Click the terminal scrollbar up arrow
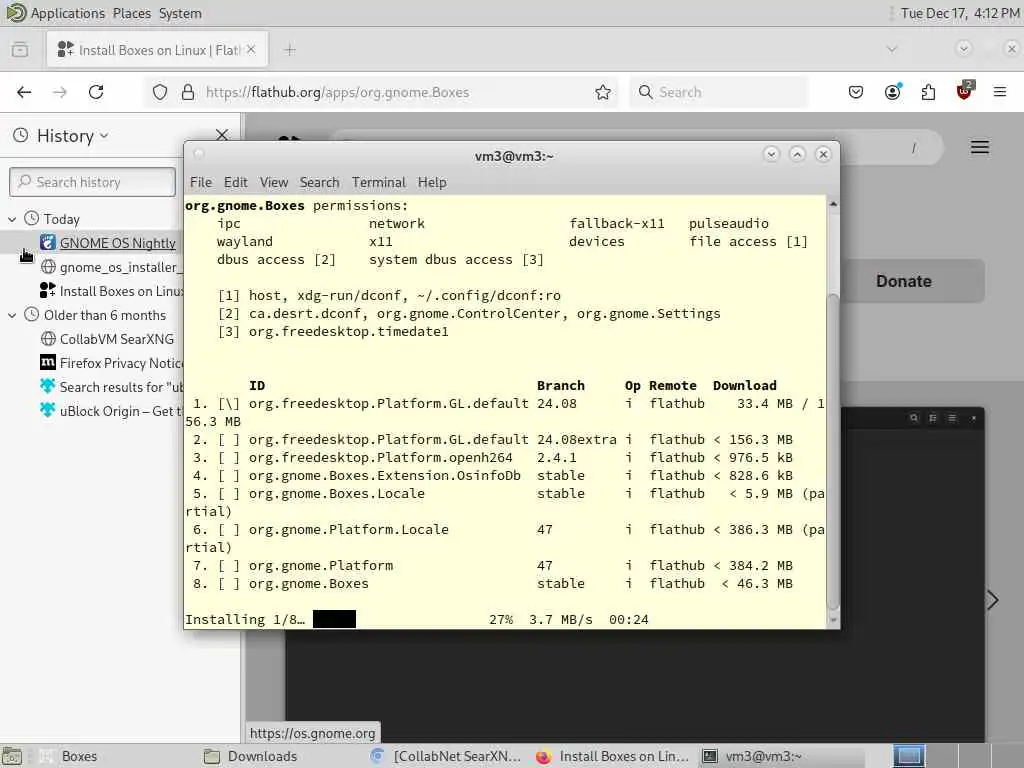Viewport: 1024px width, 768px height. coord(833,204)
